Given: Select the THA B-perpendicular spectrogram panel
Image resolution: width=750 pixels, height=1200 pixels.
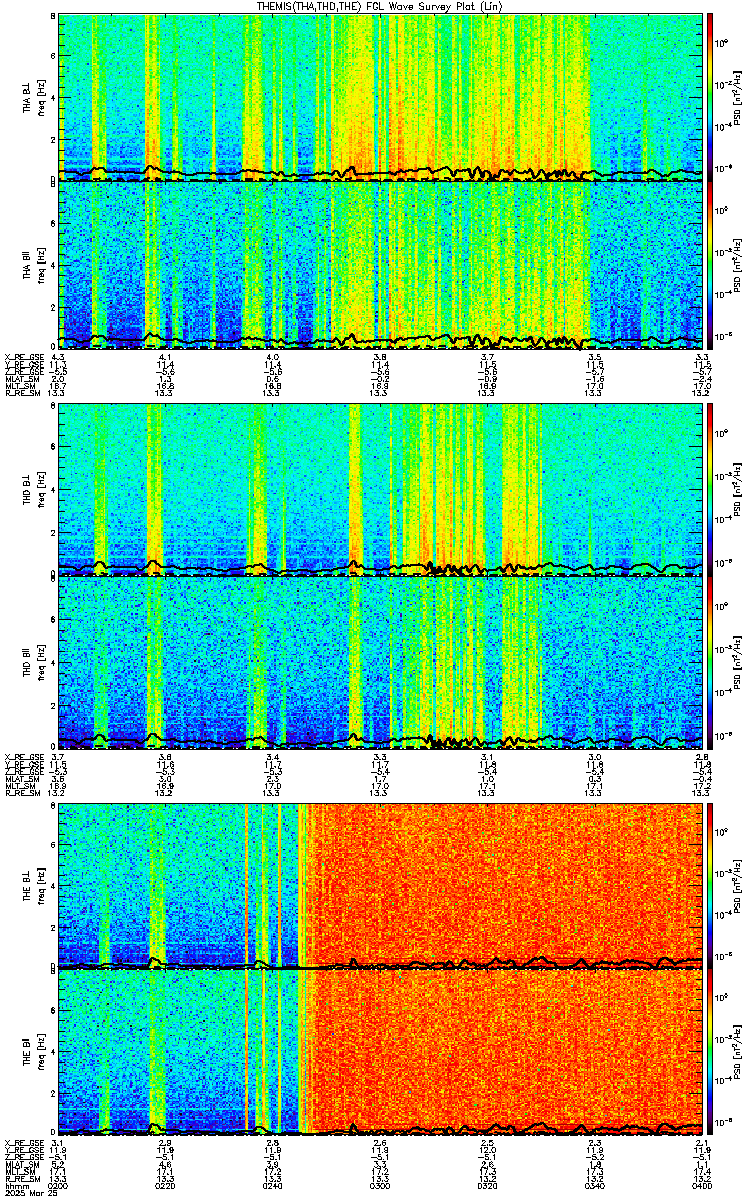Looking at the screenshot, I should click(x=381, y=97).
